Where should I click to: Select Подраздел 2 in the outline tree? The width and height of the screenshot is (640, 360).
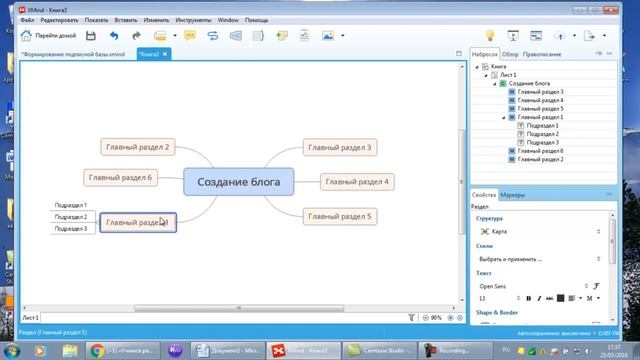tap(542, 134)
